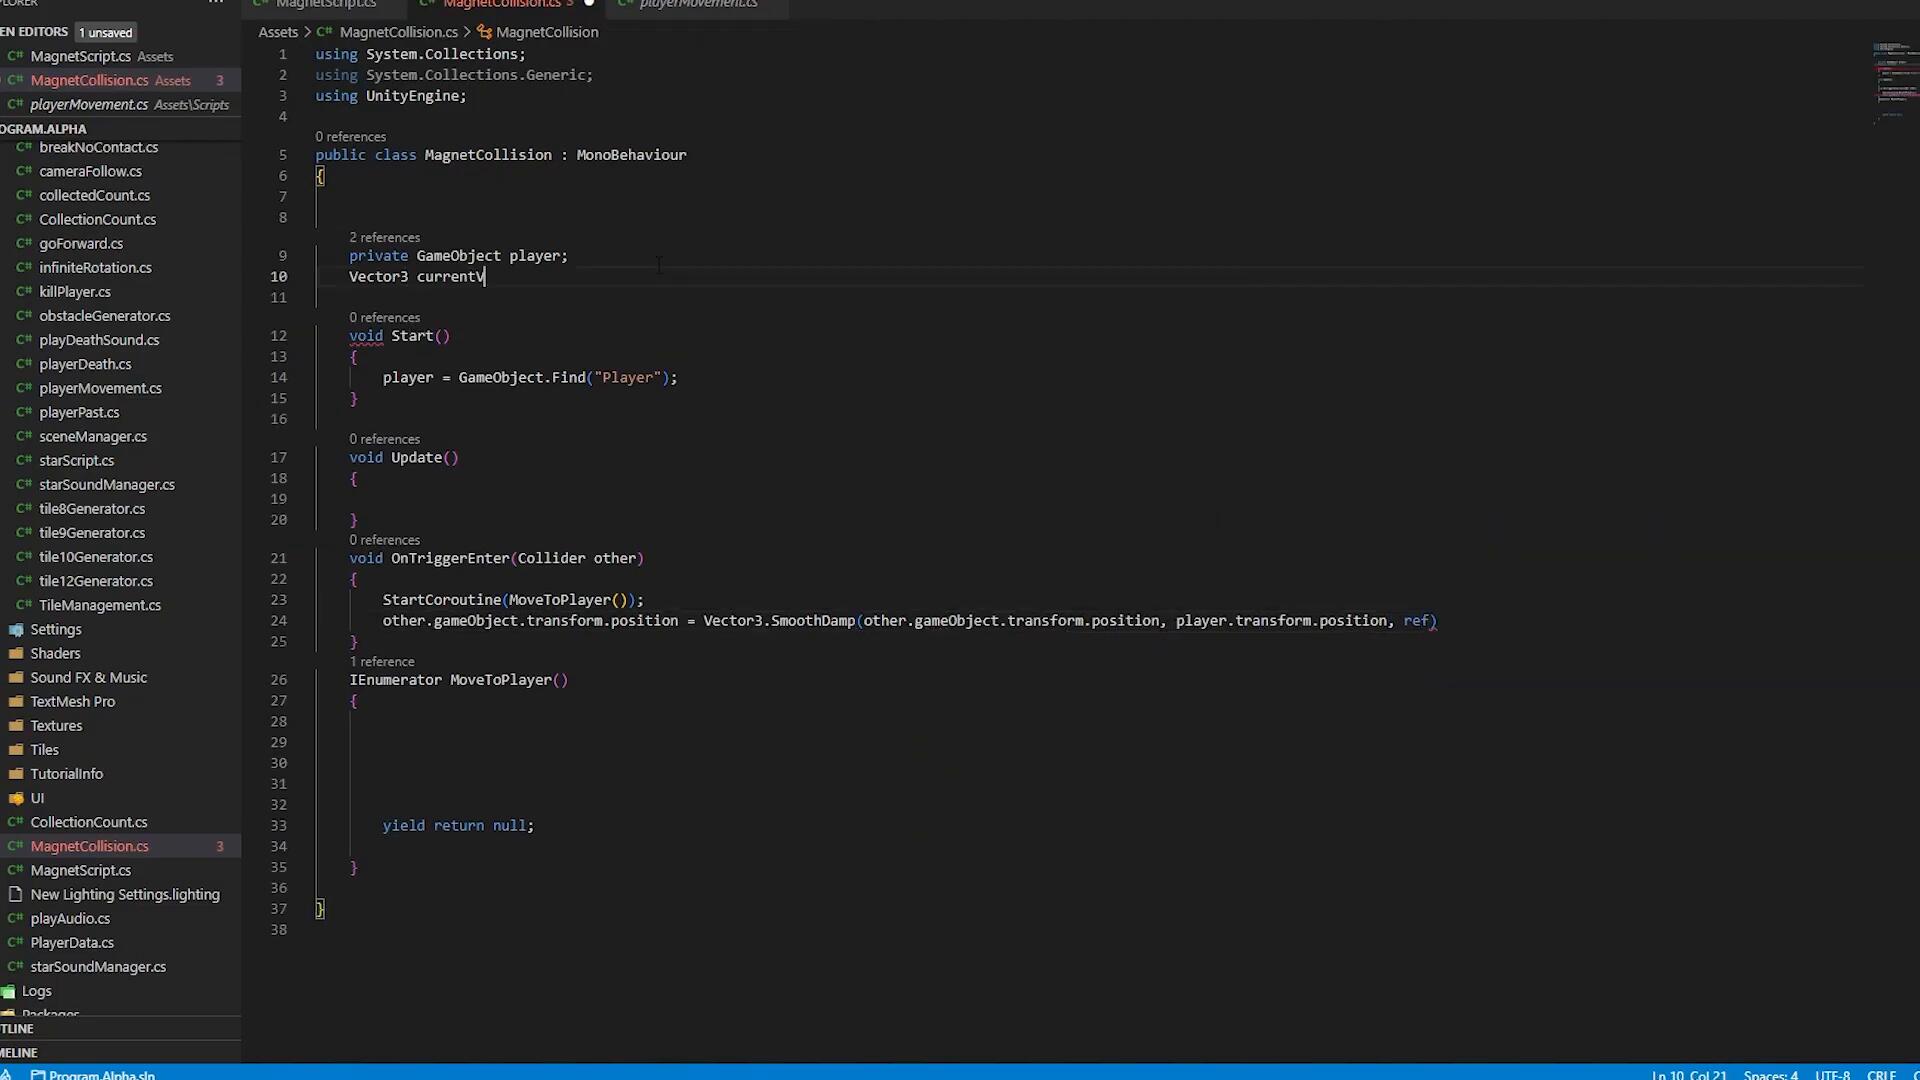The image size is (1920, 1080).
Task: Expand the Sound FX & Music folder
Action: point(88,677)
